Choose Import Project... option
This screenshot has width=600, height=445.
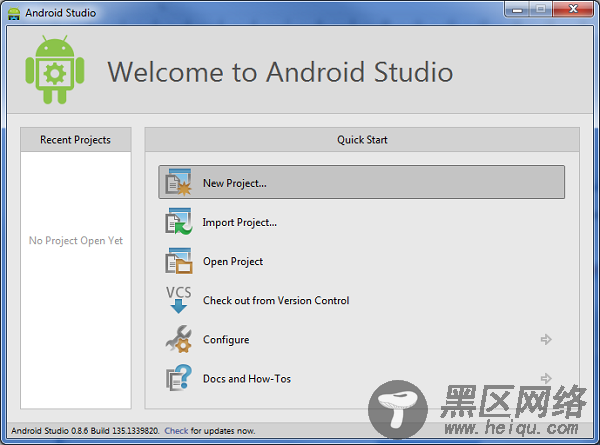[240, 222]
